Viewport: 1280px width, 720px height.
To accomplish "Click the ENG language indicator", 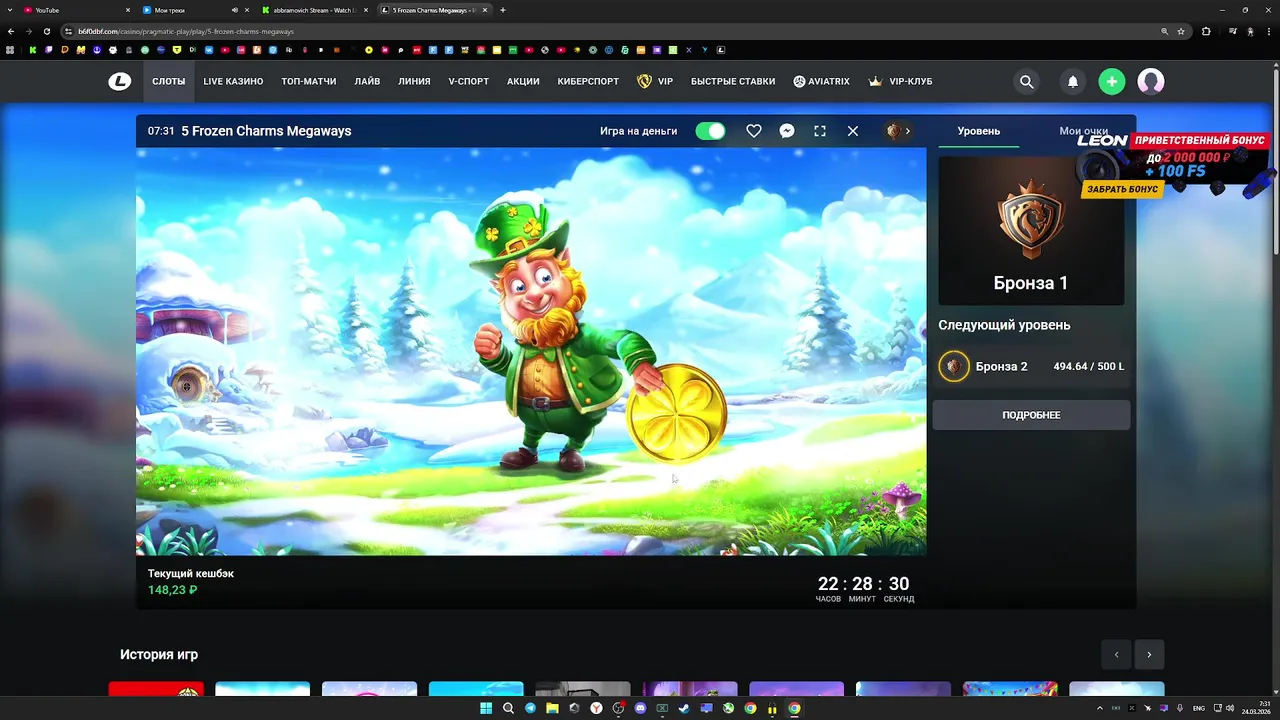I will (x=1199, y=708).
